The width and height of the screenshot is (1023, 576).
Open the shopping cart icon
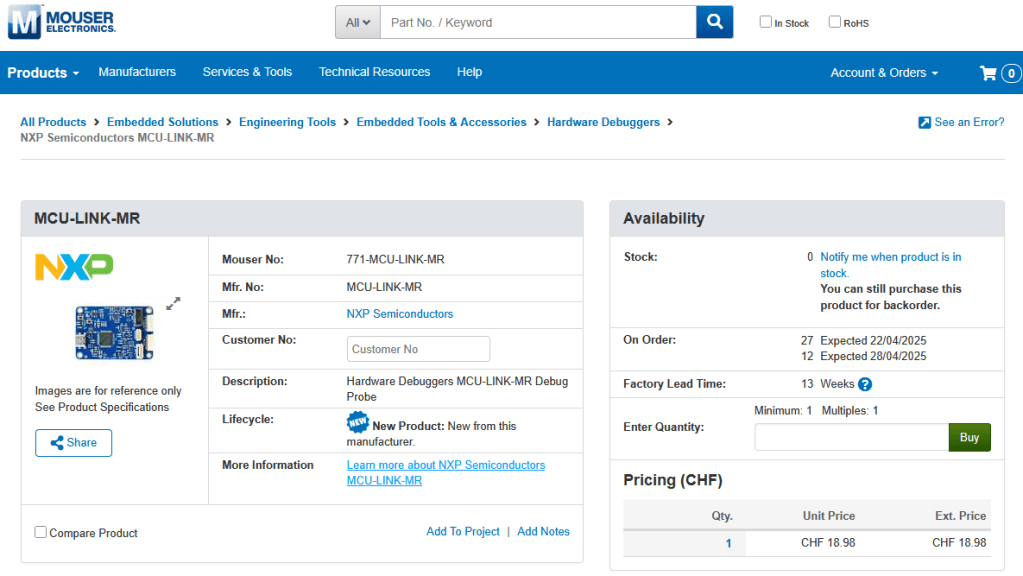pyautogui.click(x=988, y=73)
